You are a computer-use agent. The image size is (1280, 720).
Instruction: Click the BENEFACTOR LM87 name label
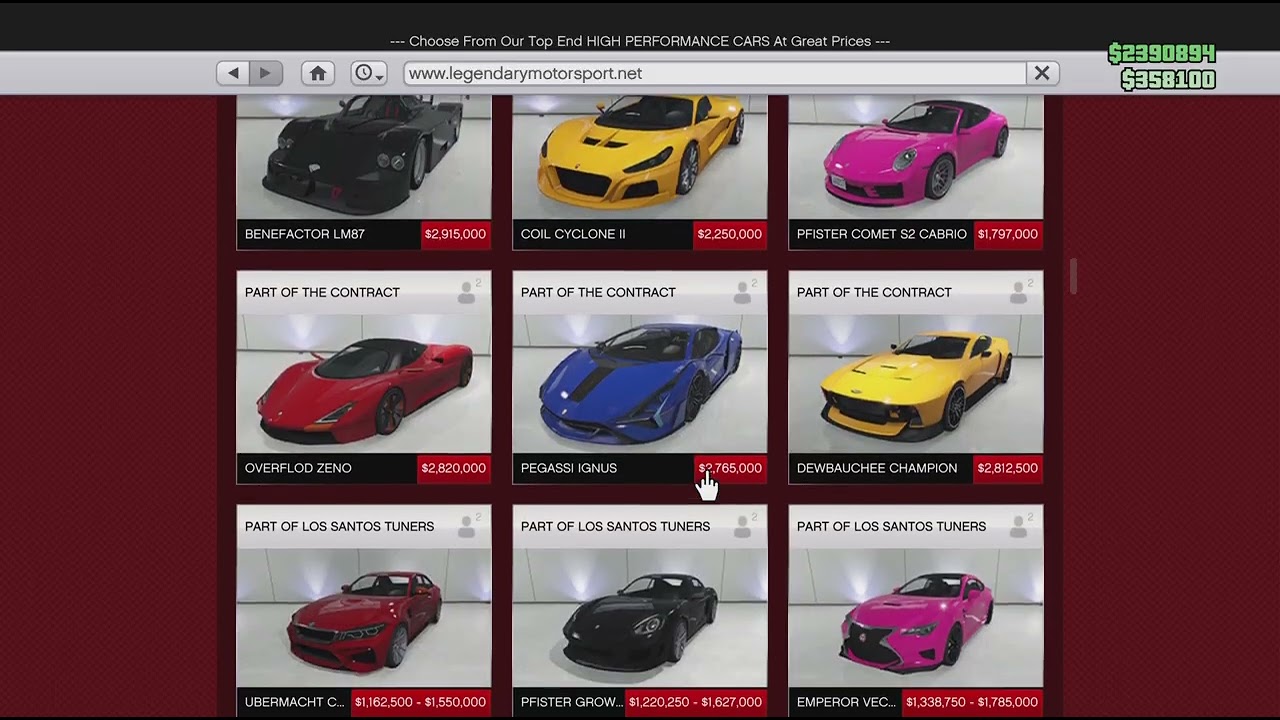click(x=305, y=234)
